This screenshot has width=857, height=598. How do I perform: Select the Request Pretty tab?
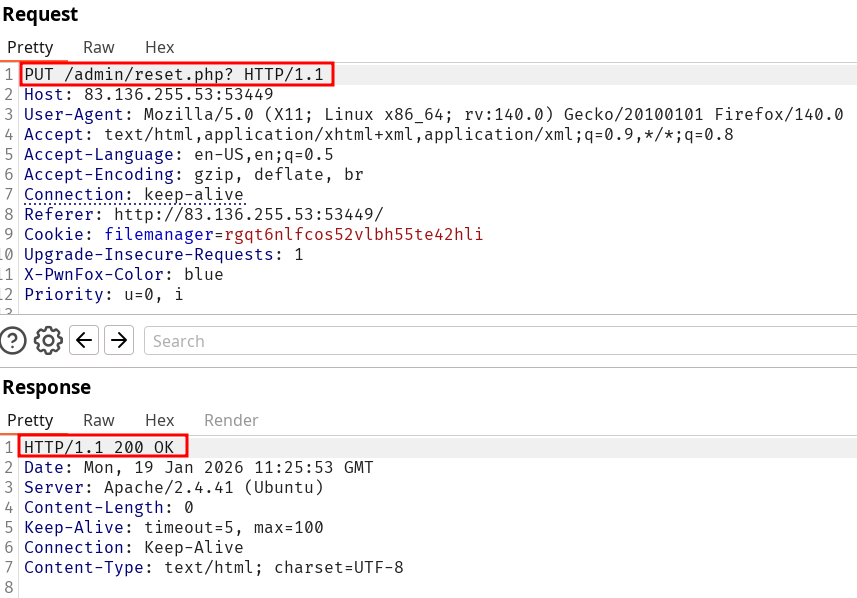(30, 47)
